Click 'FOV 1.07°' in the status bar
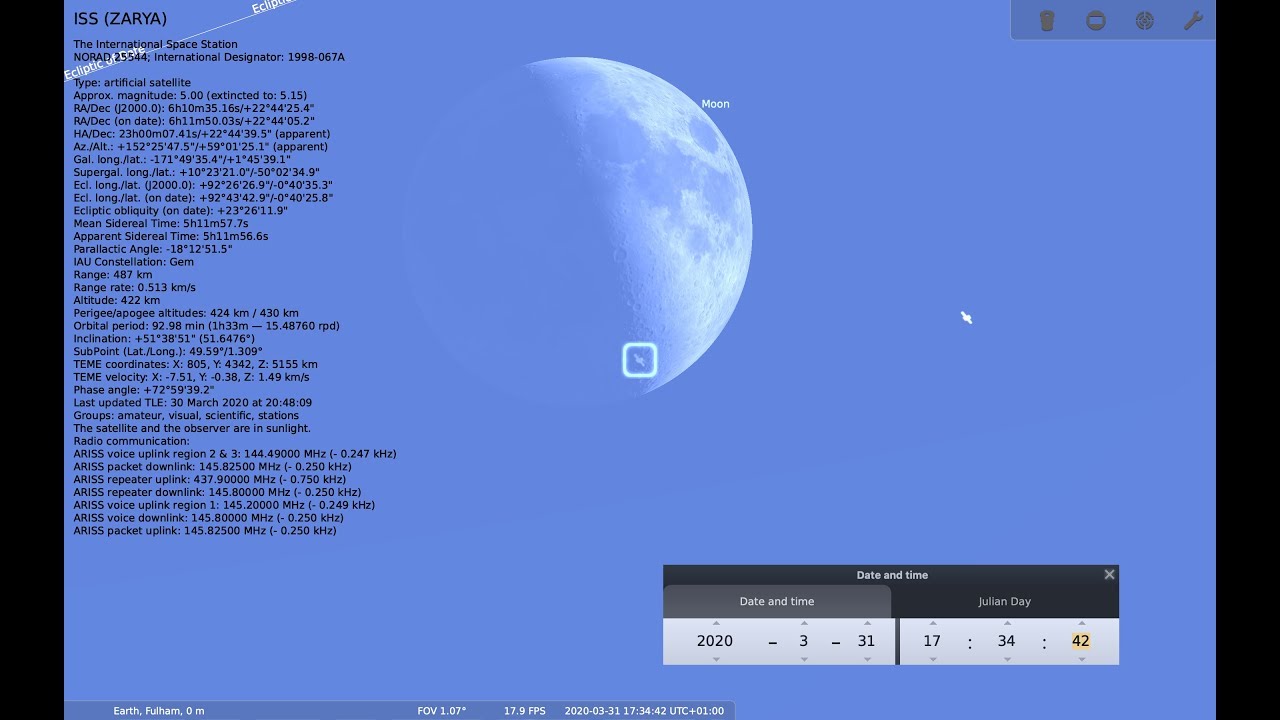The image size is (1280, 720). [x=442, y=711]
